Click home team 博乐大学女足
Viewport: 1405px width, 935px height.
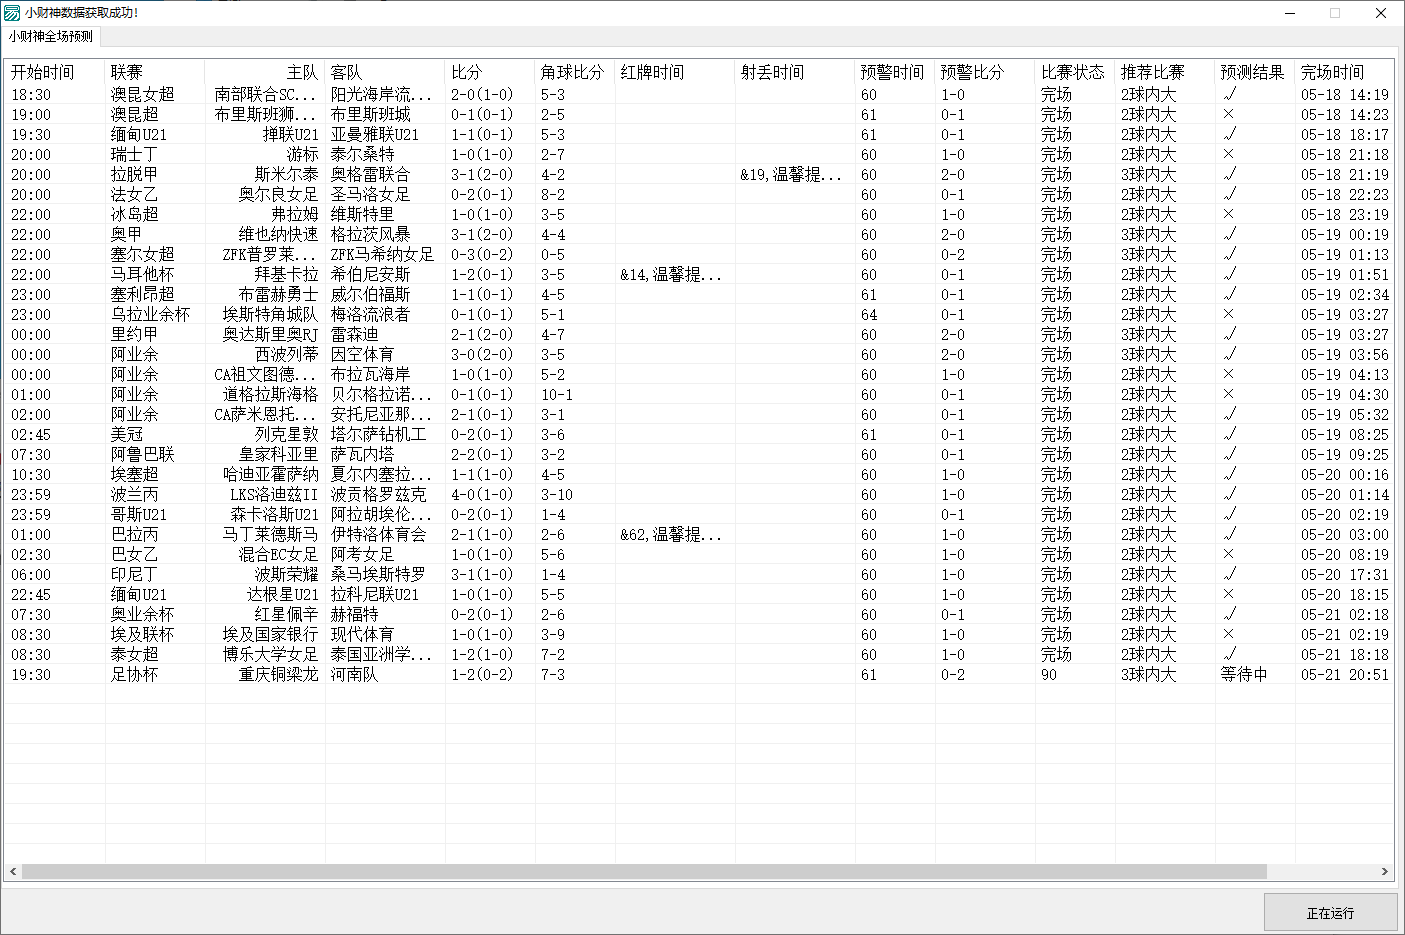(270, 654)
